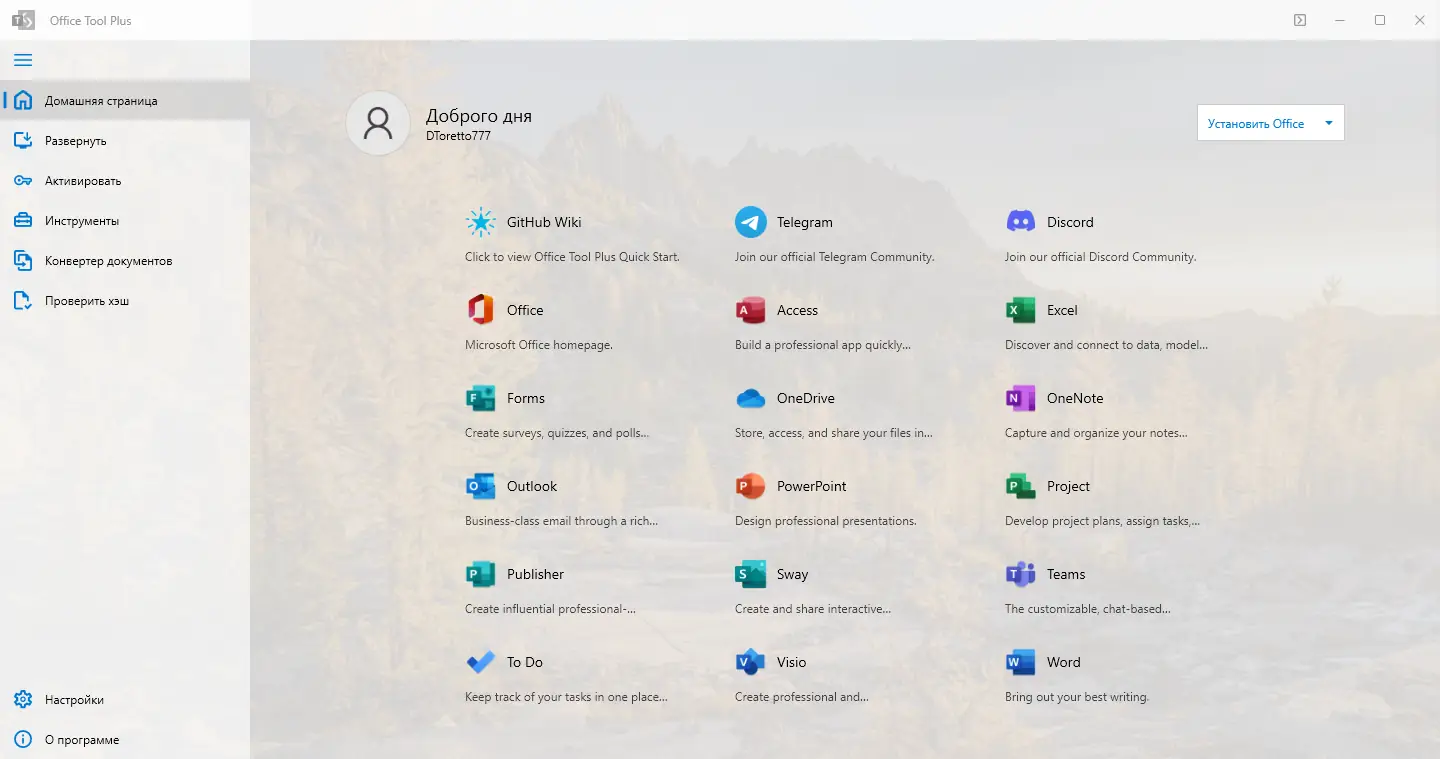Open the Домашняя страница menu item

pos(125,100)
